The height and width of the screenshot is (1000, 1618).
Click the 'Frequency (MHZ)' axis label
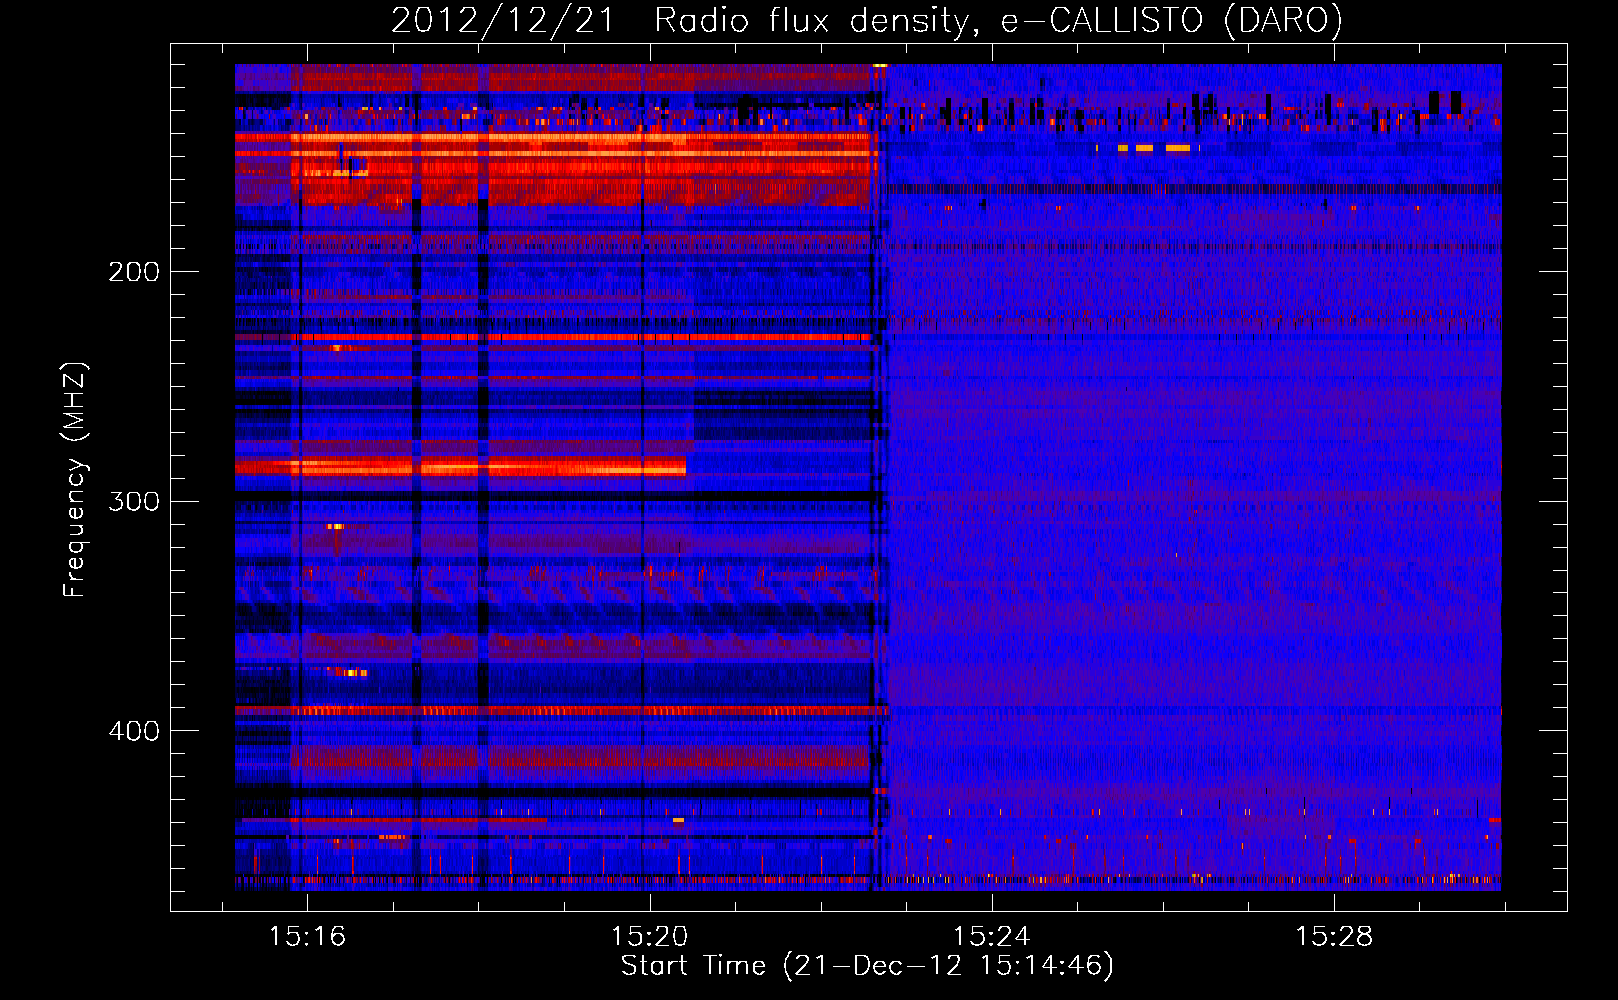tap(75, 480)
